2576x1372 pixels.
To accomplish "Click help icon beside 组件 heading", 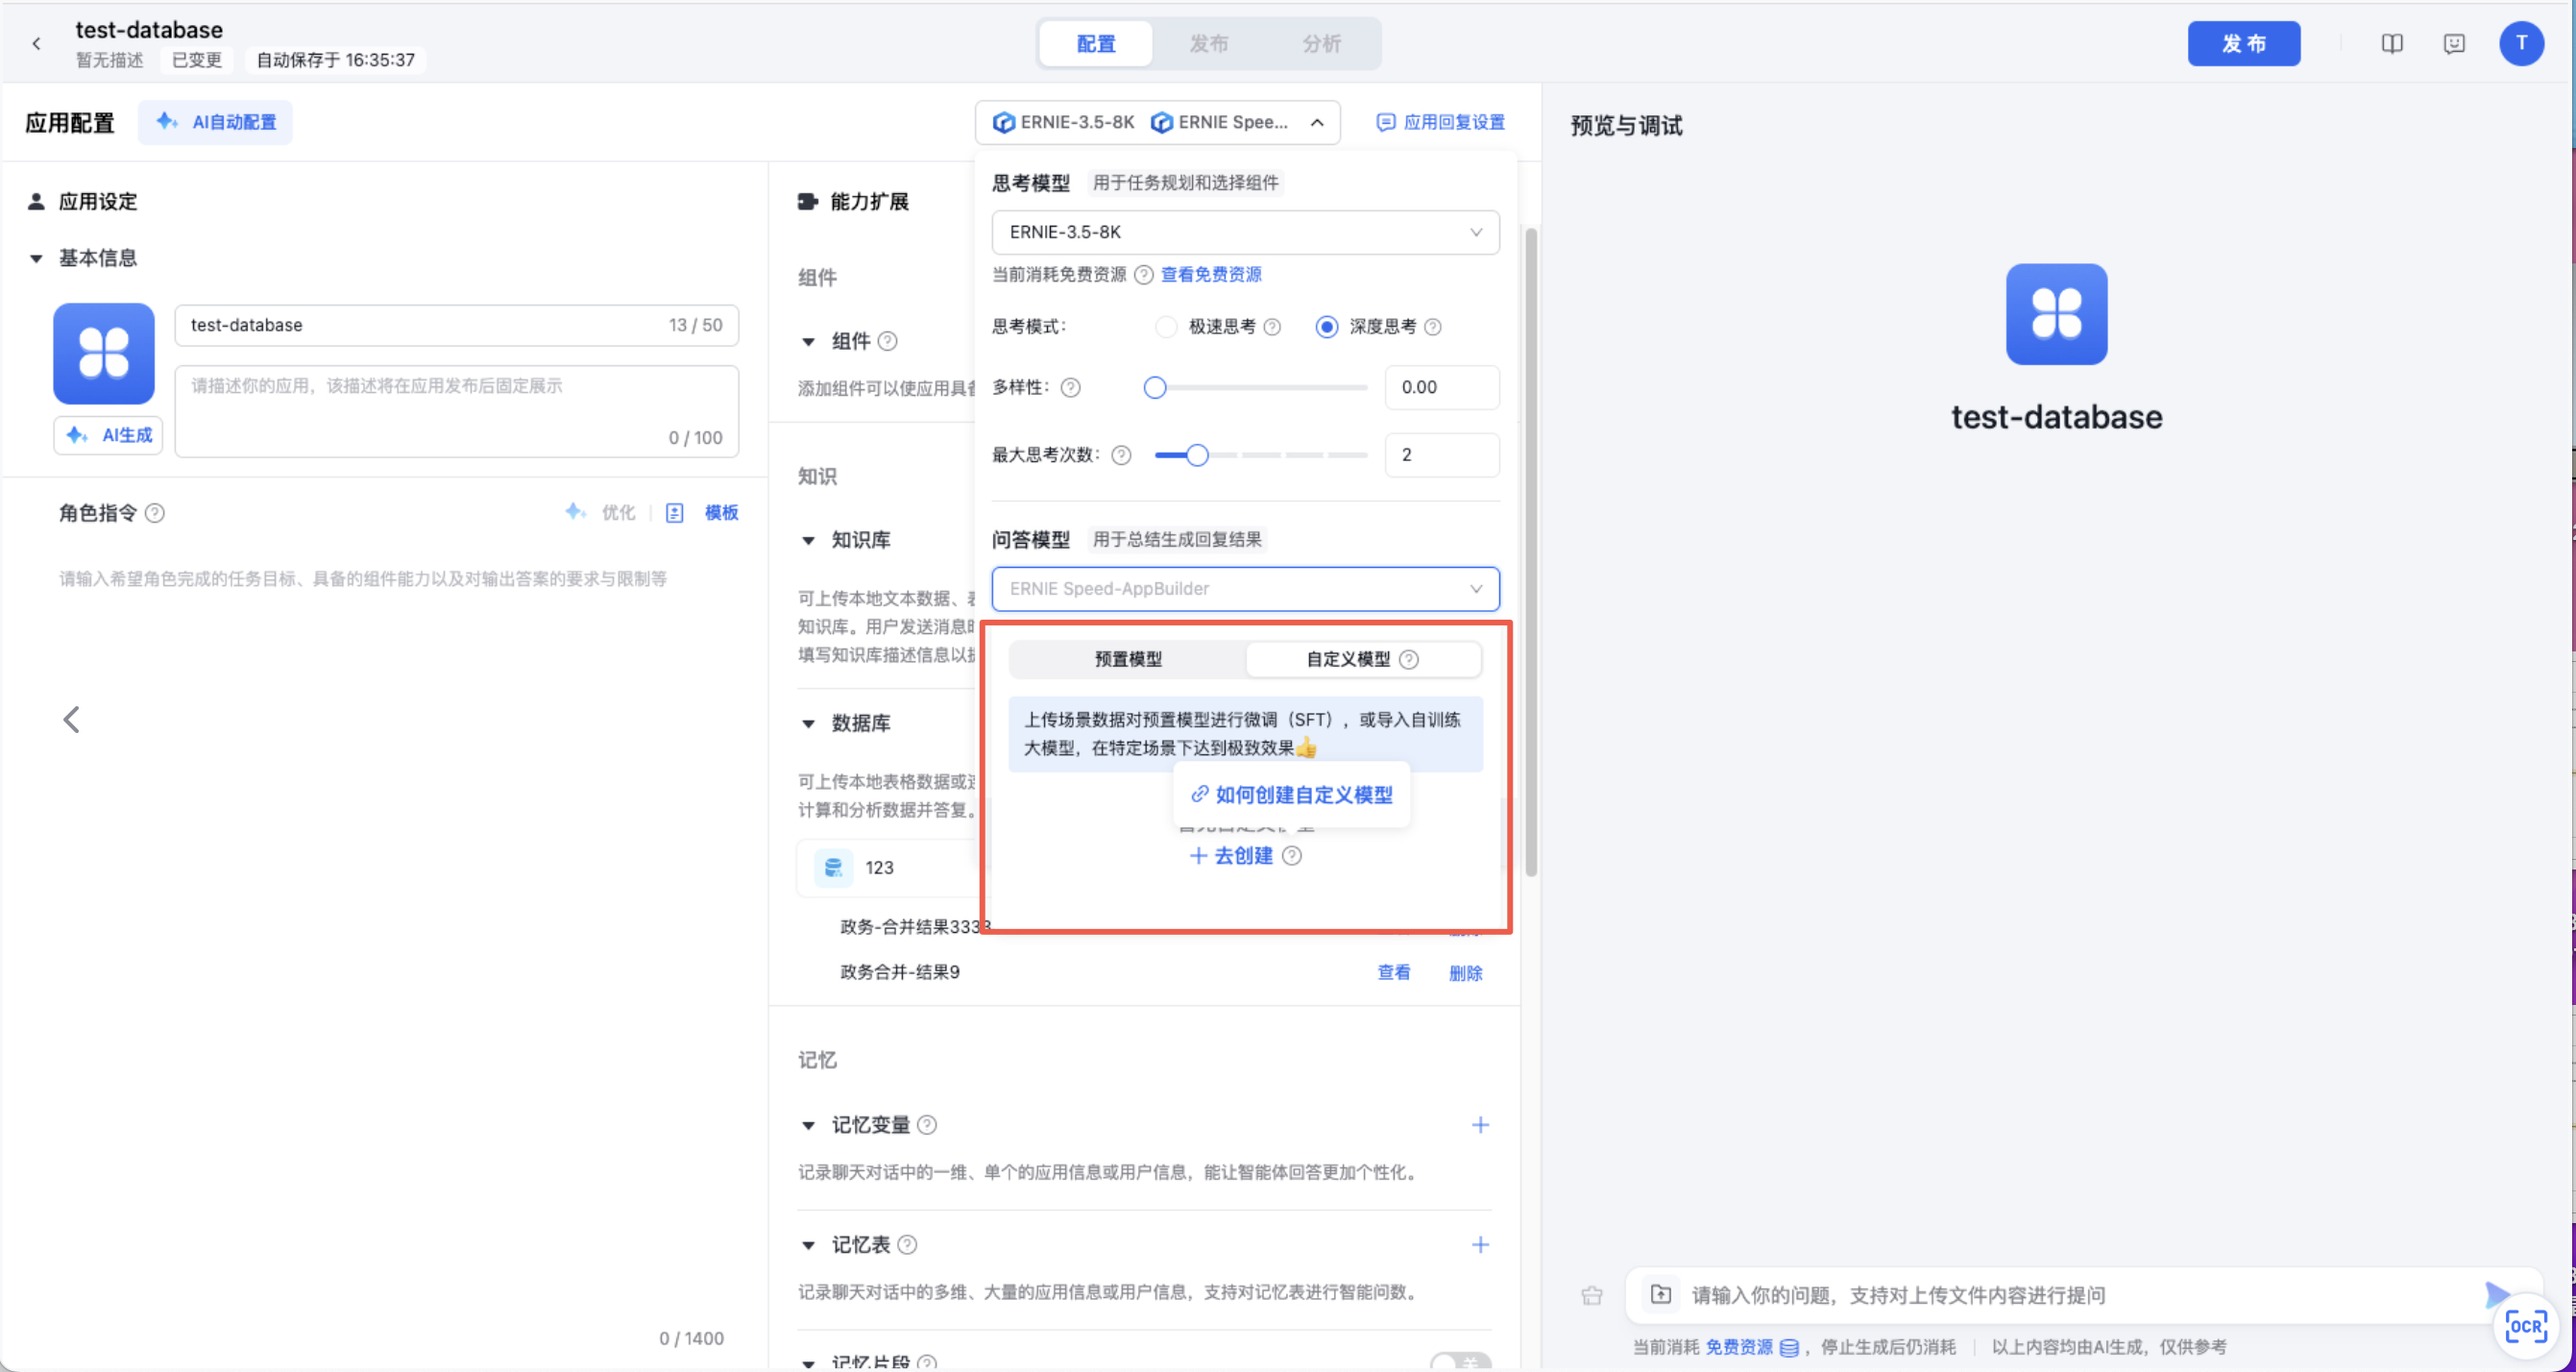I will point(887,341).
